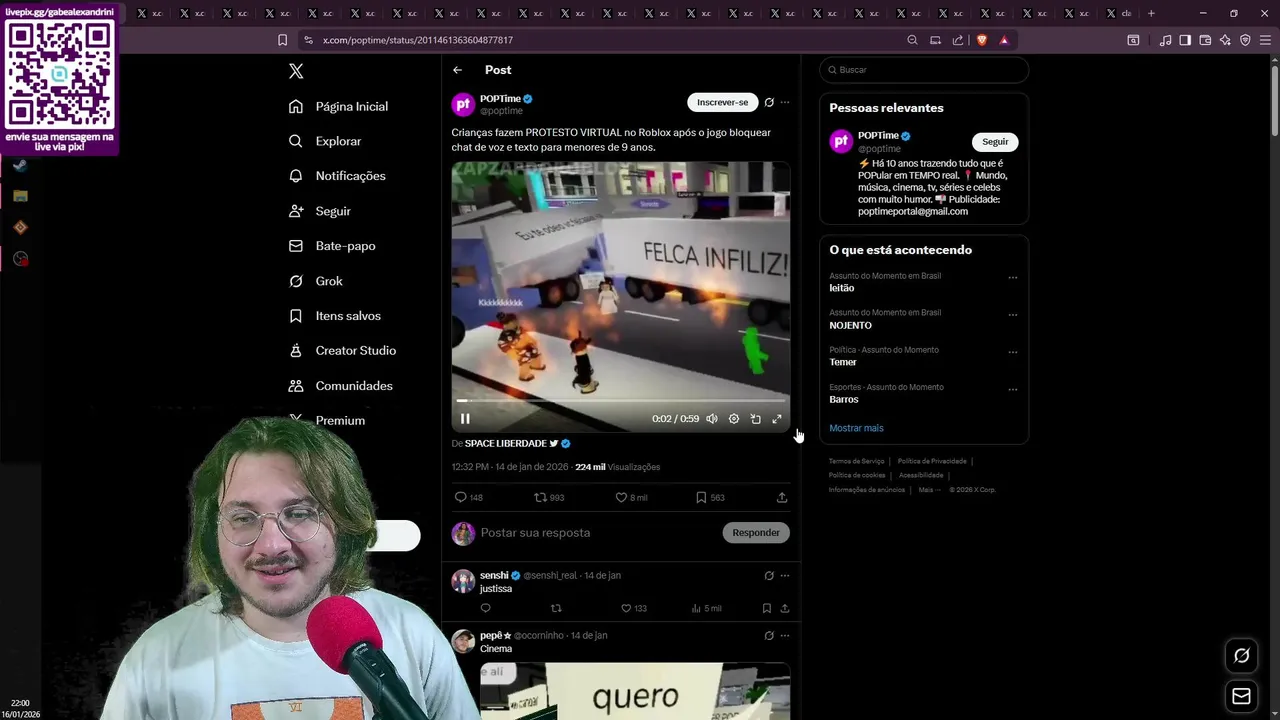Click the Inscrever-se button
1280x720 pixels.
[x=722, y=102]
